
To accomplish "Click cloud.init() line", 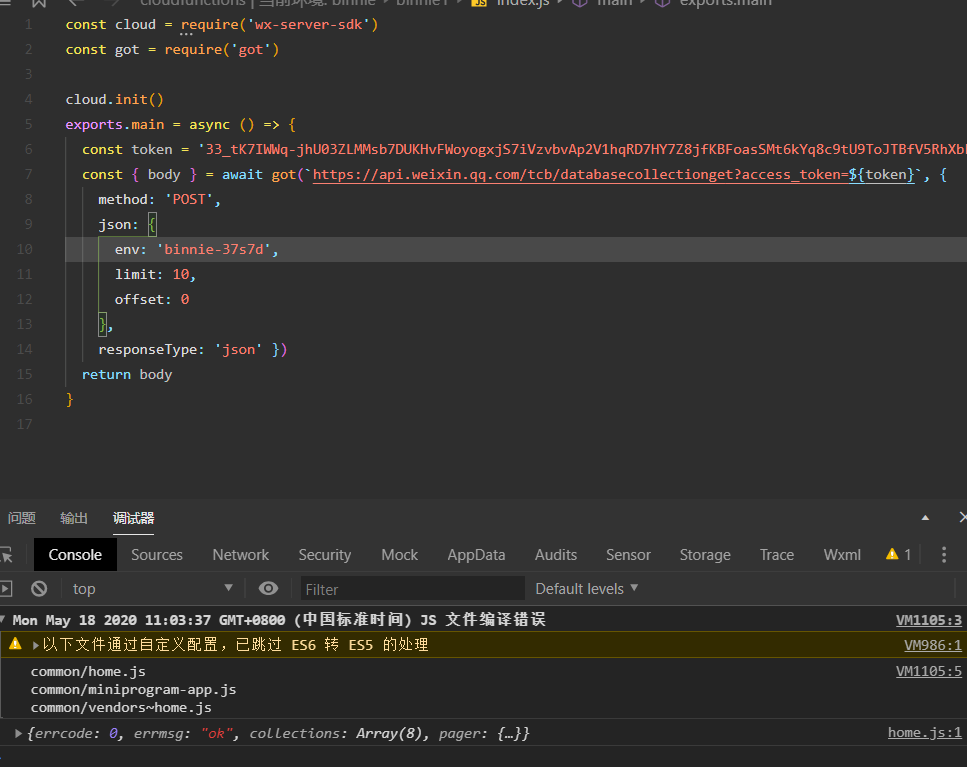I will pos(115,99).
